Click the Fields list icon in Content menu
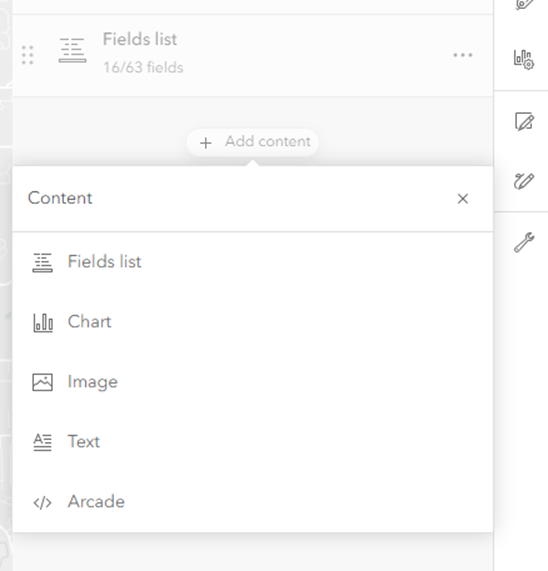The width and height of the screenshot is (548, 571). tap(43, 263)
